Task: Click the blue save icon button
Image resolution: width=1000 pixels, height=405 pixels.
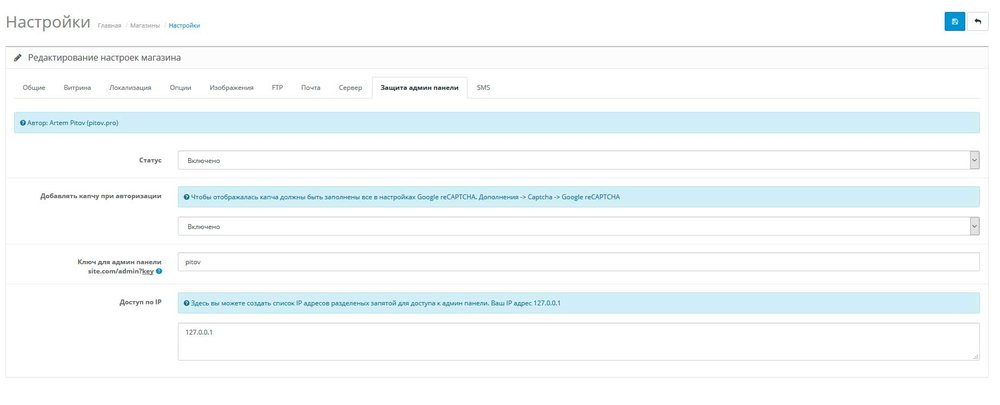Action: (x=955, y=21)
